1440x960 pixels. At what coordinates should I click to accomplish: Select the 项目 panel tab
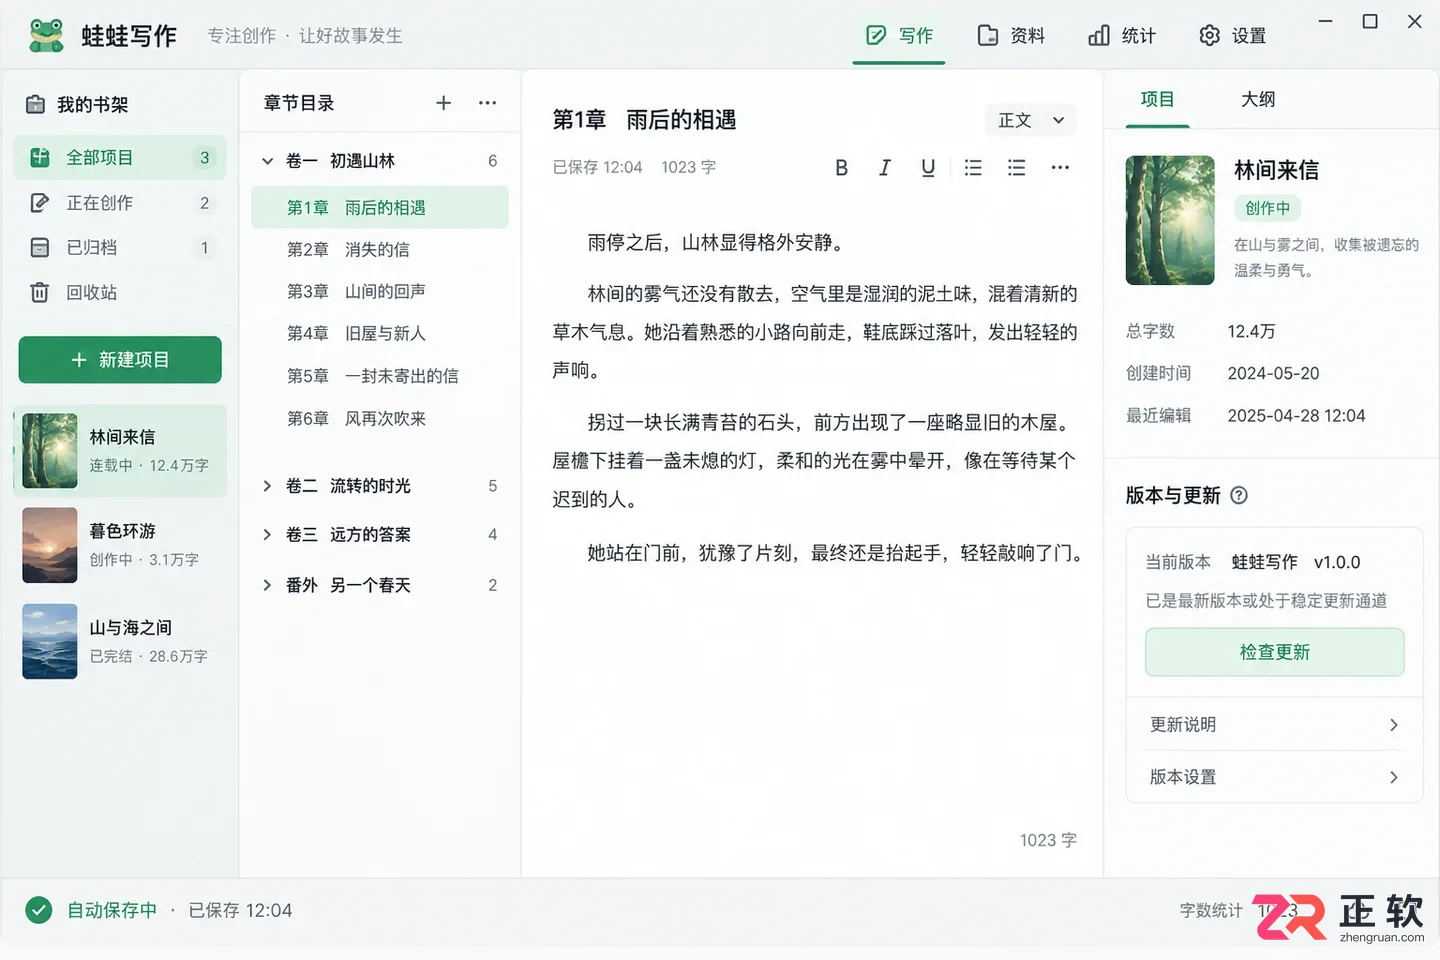coord(1157,99)
